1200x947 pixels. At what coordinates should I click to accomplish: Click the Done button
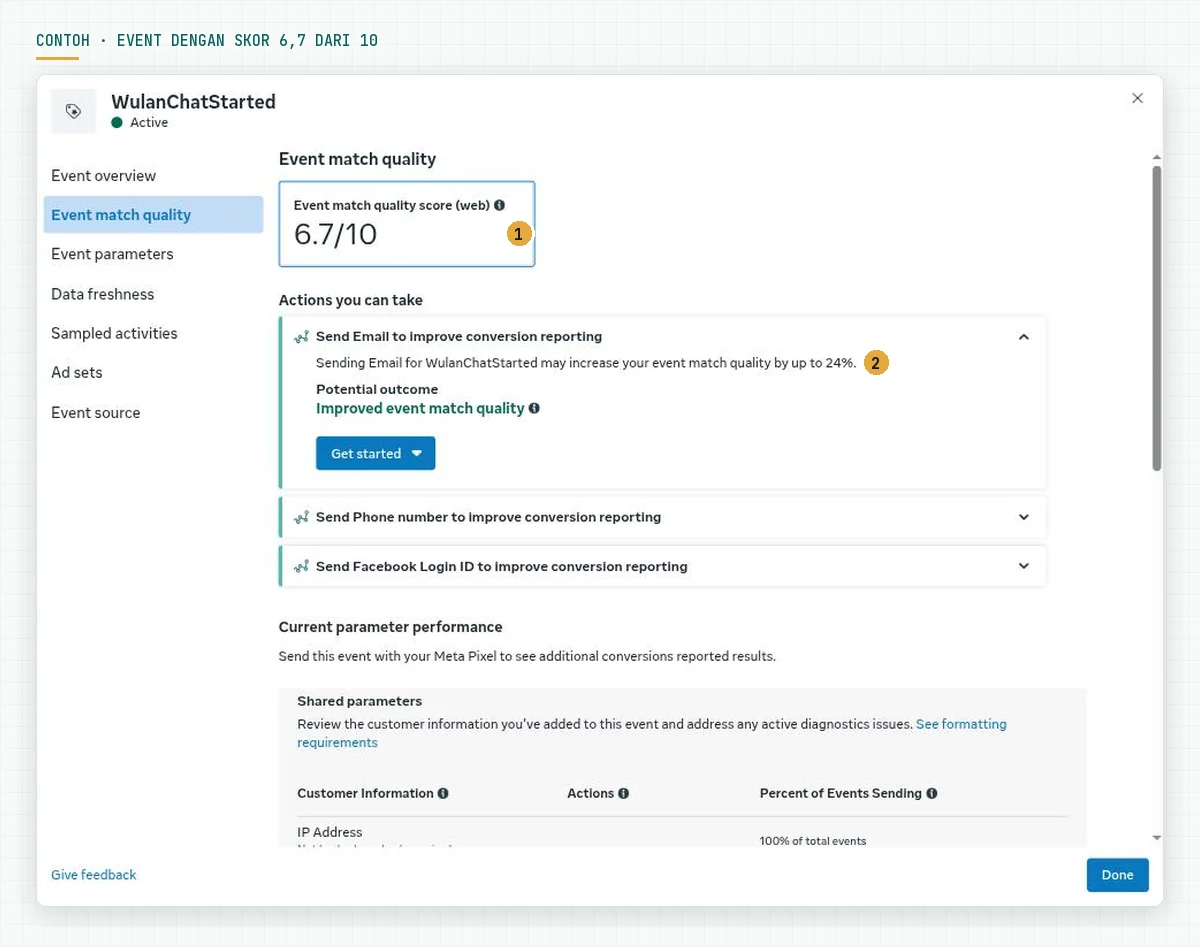1117,875
